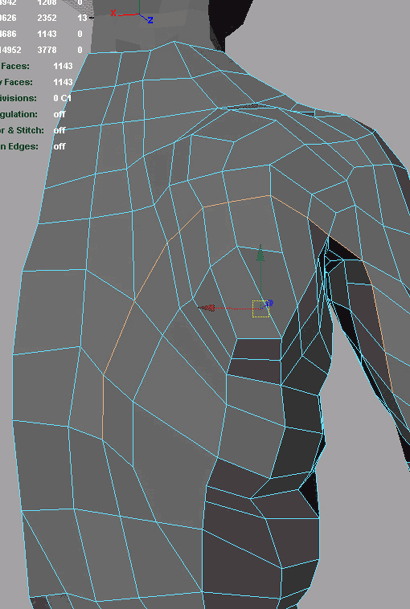Click the 3778 value in the HUD
This screenshot has width=410, height=609.
pos(47,50)
